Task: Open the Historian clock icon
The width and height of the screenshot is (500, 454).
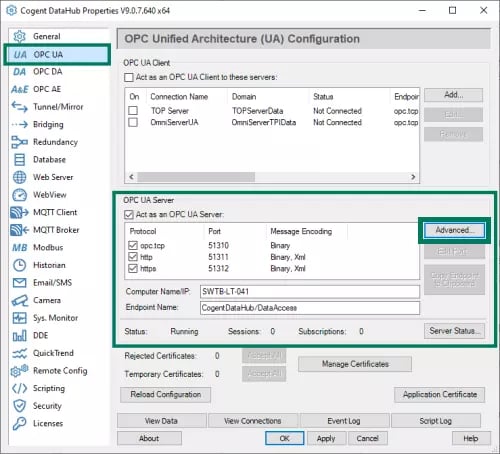Action: tap(19, 265)
